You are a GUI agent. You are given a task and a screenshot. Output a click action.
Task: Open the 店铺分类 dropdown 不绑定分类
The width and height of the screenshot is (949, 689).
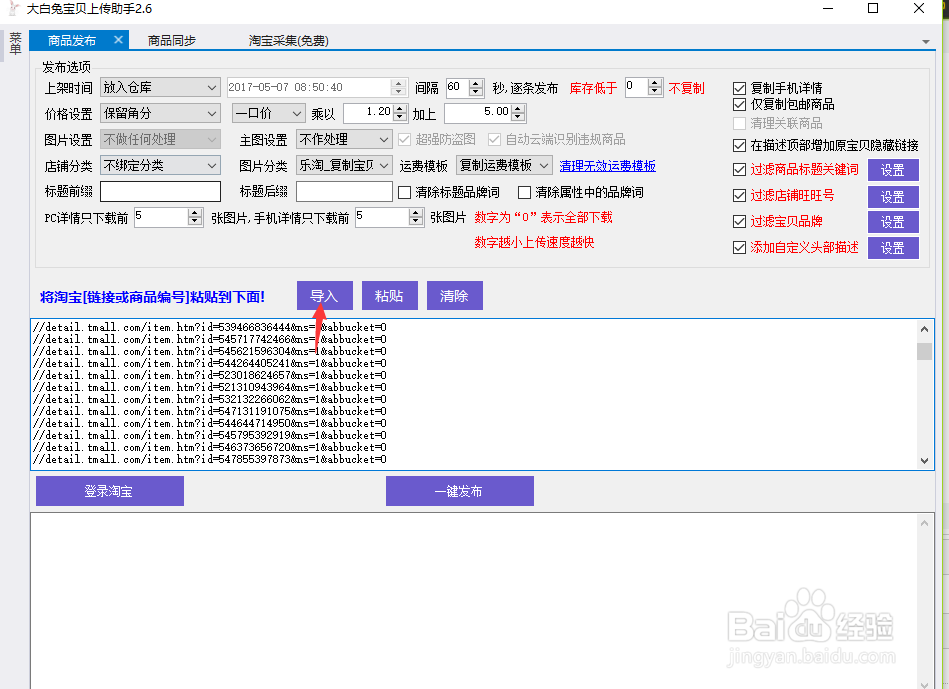tap(160, 165)
